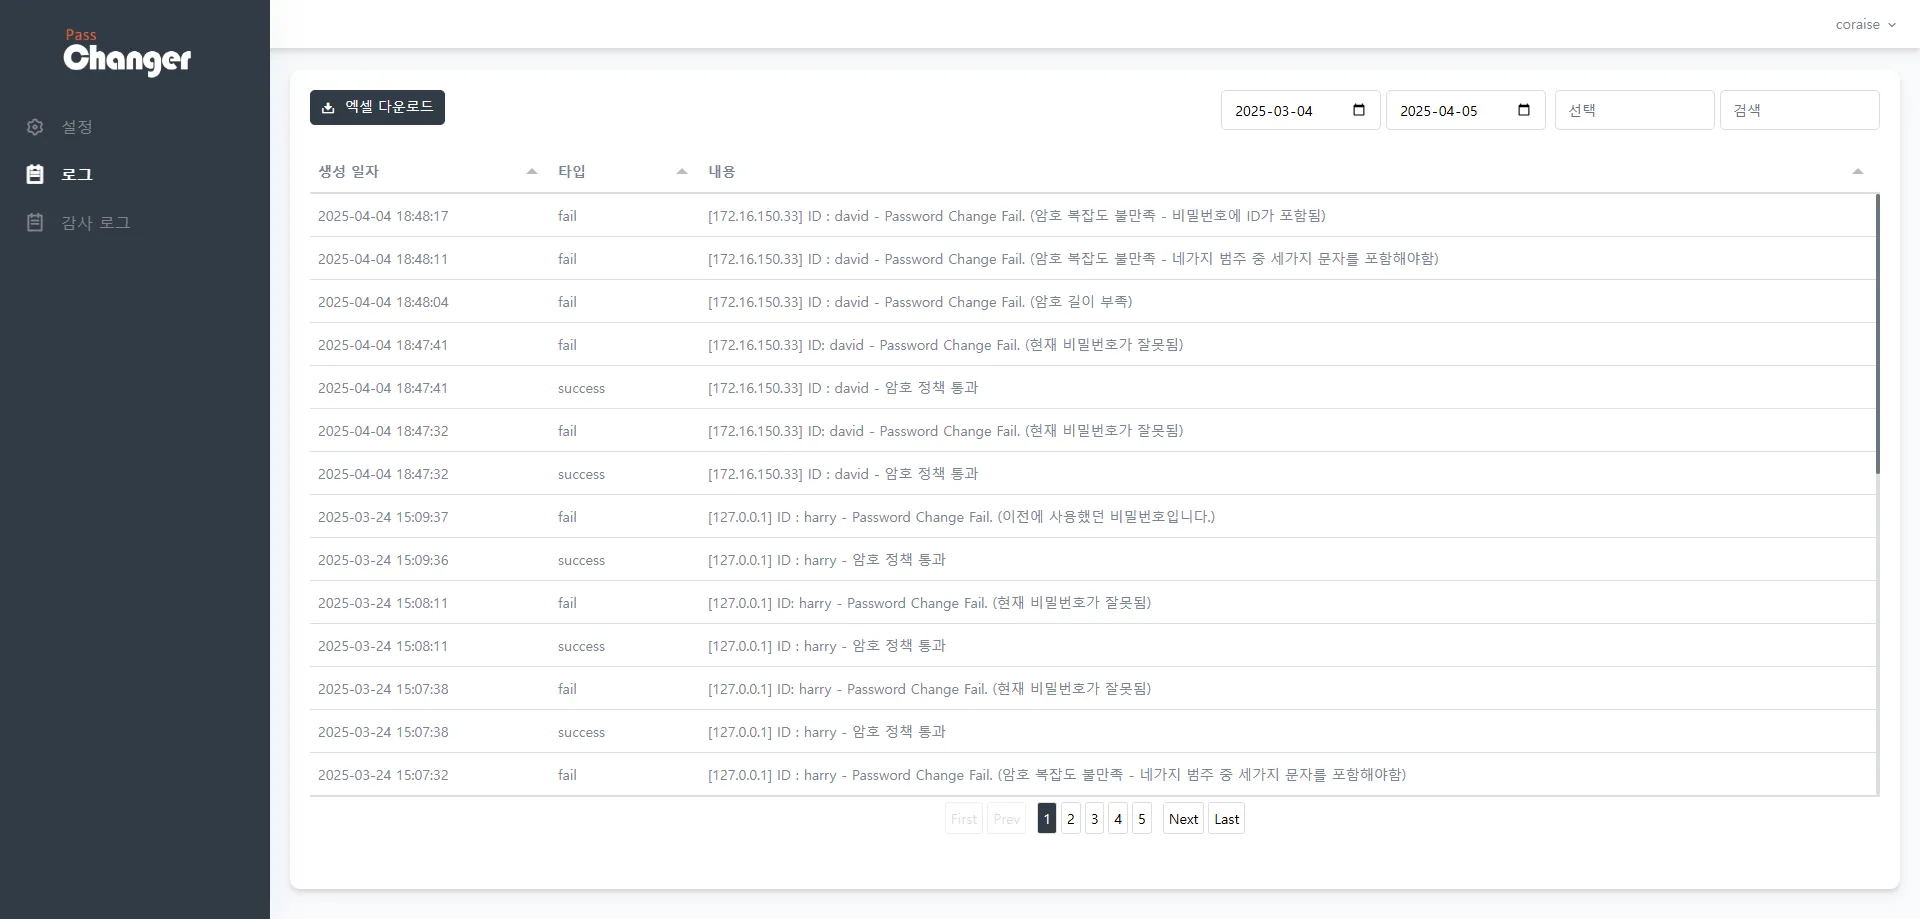Jump to the Last page

[1226, 819]
